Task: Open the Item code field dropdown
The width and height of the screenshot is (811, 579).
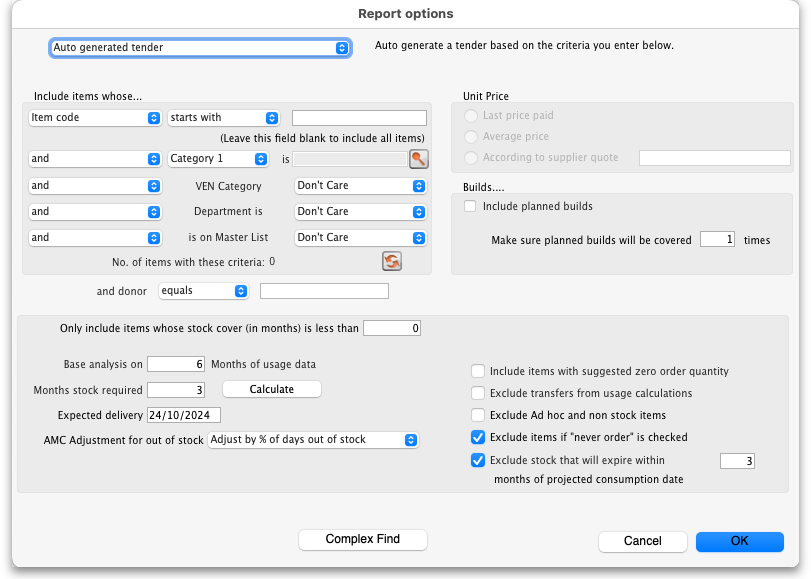Action: (96, 118)
